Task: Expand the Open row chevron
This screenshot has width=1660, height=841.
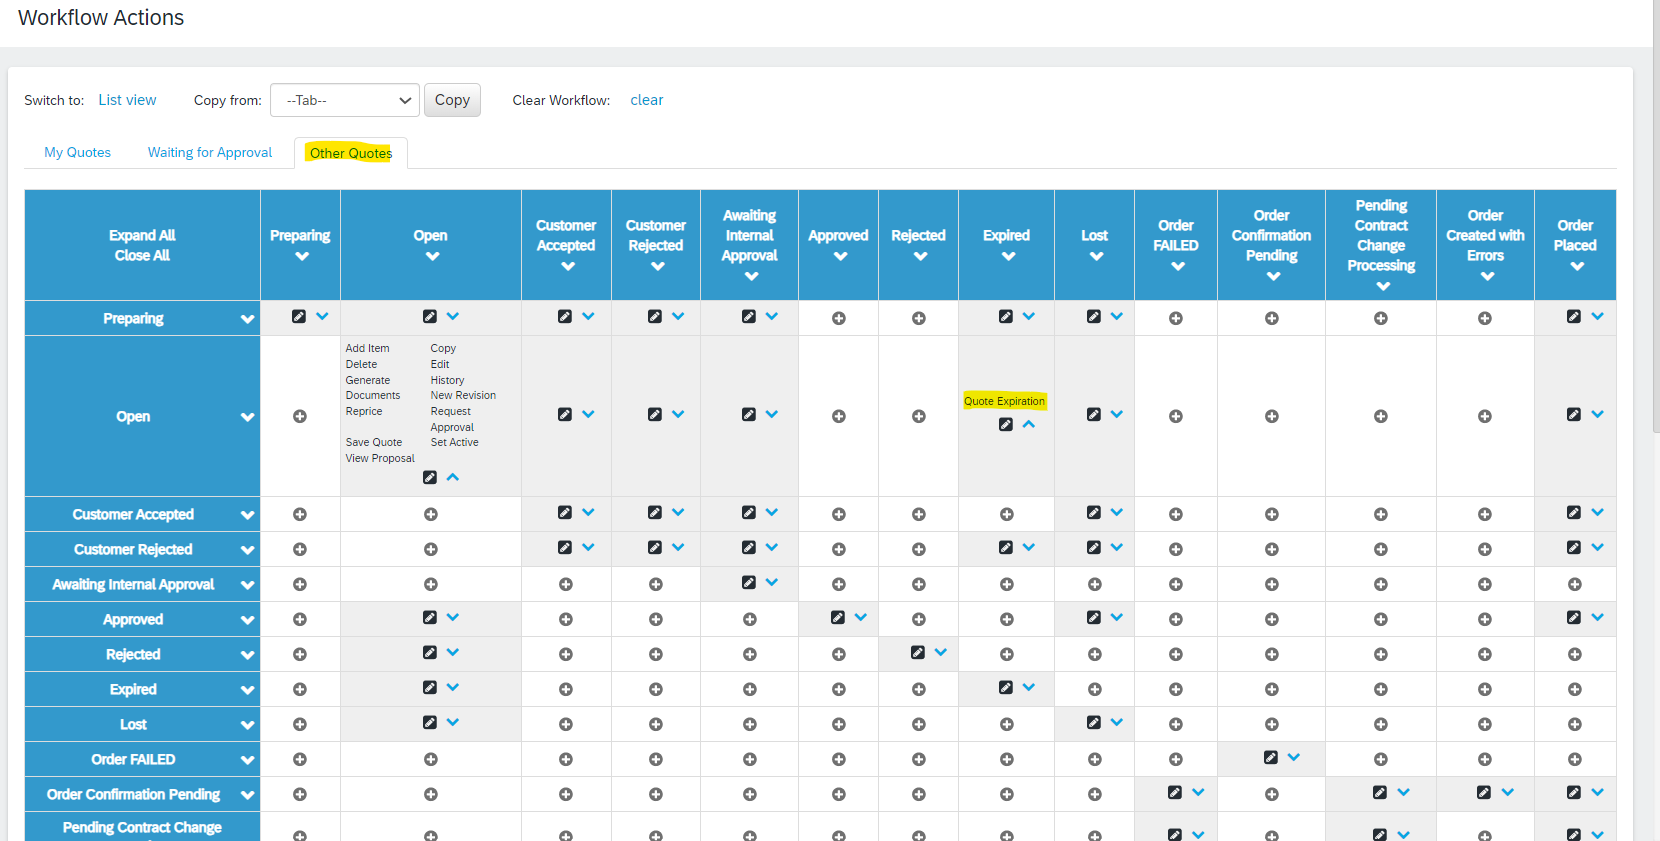Action: [x=247, y=417]
